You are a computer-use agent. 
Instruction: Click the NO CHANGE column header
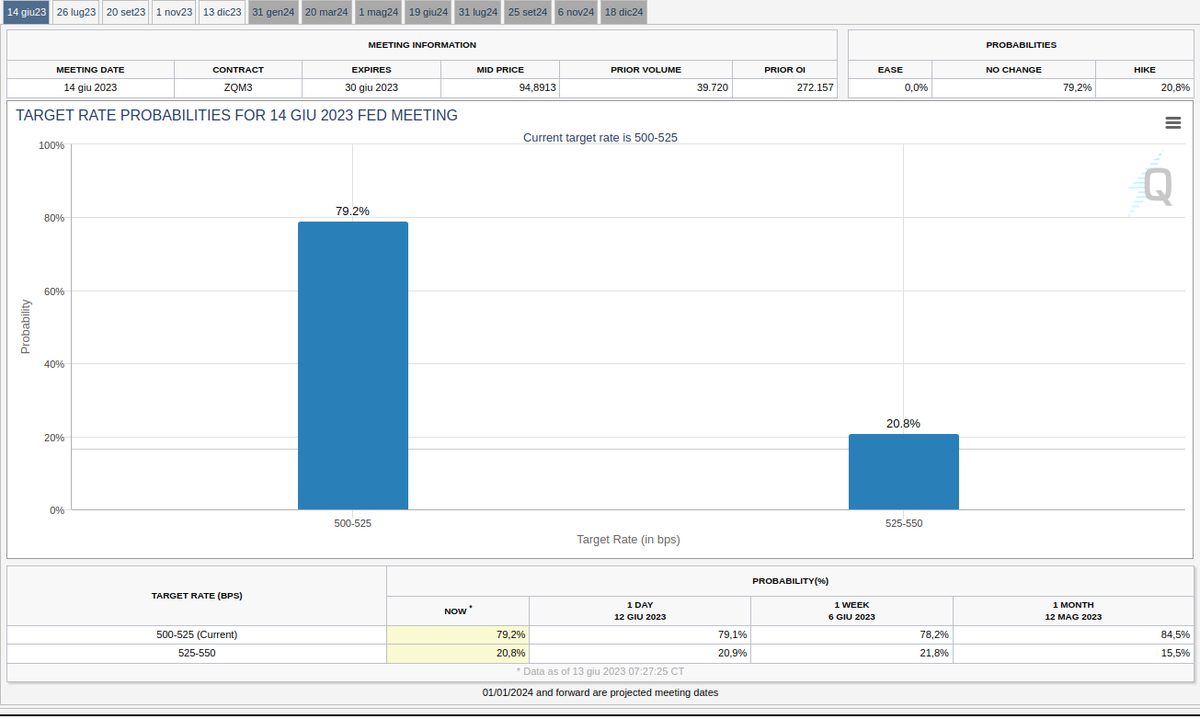click(1014, 70)
